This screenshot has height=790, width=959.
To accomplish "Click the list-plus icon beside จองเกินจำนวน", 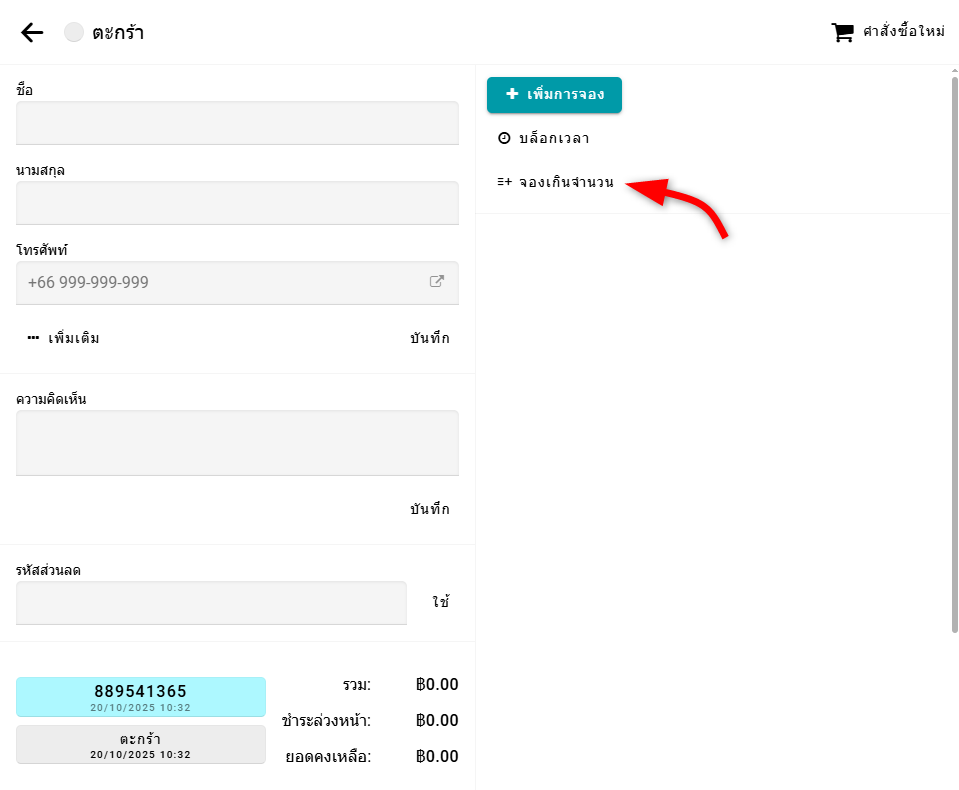I will (x=504, y=182).
